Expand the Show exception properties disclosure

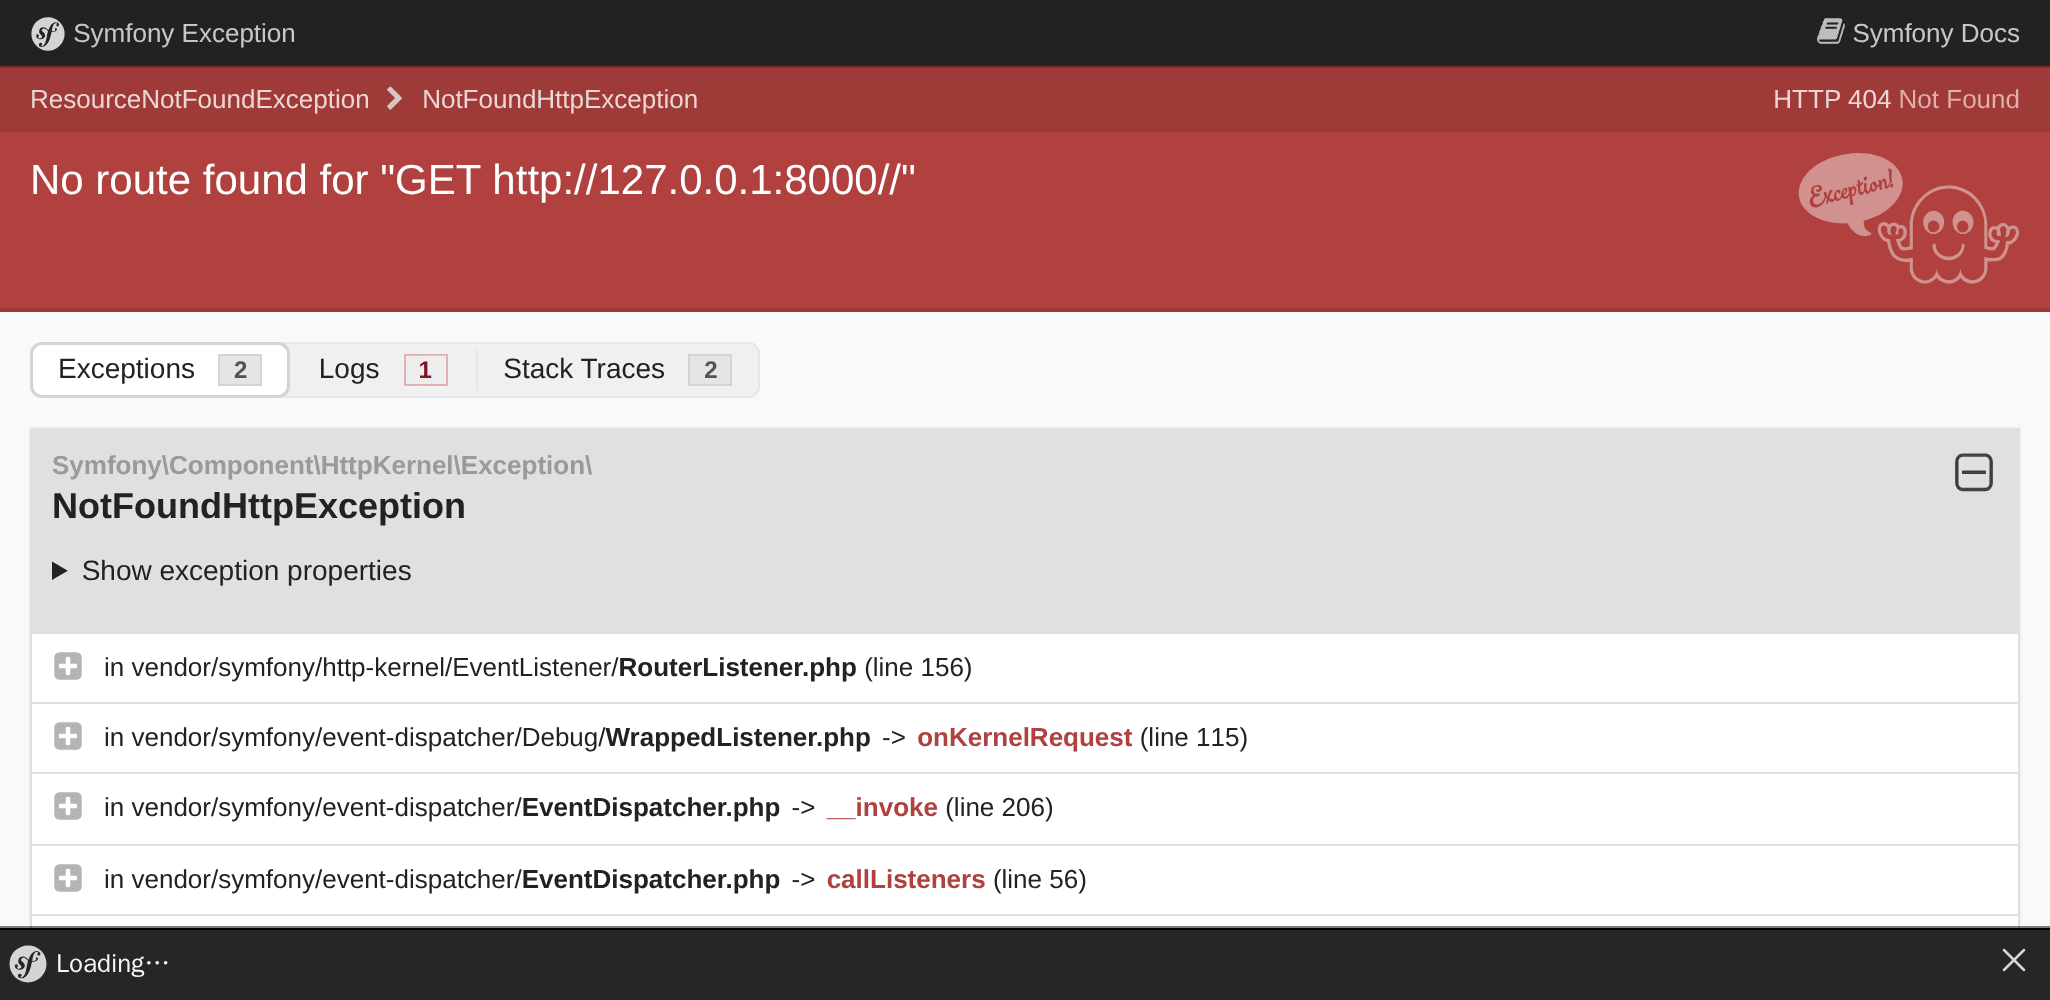click(x=232, y=571)
